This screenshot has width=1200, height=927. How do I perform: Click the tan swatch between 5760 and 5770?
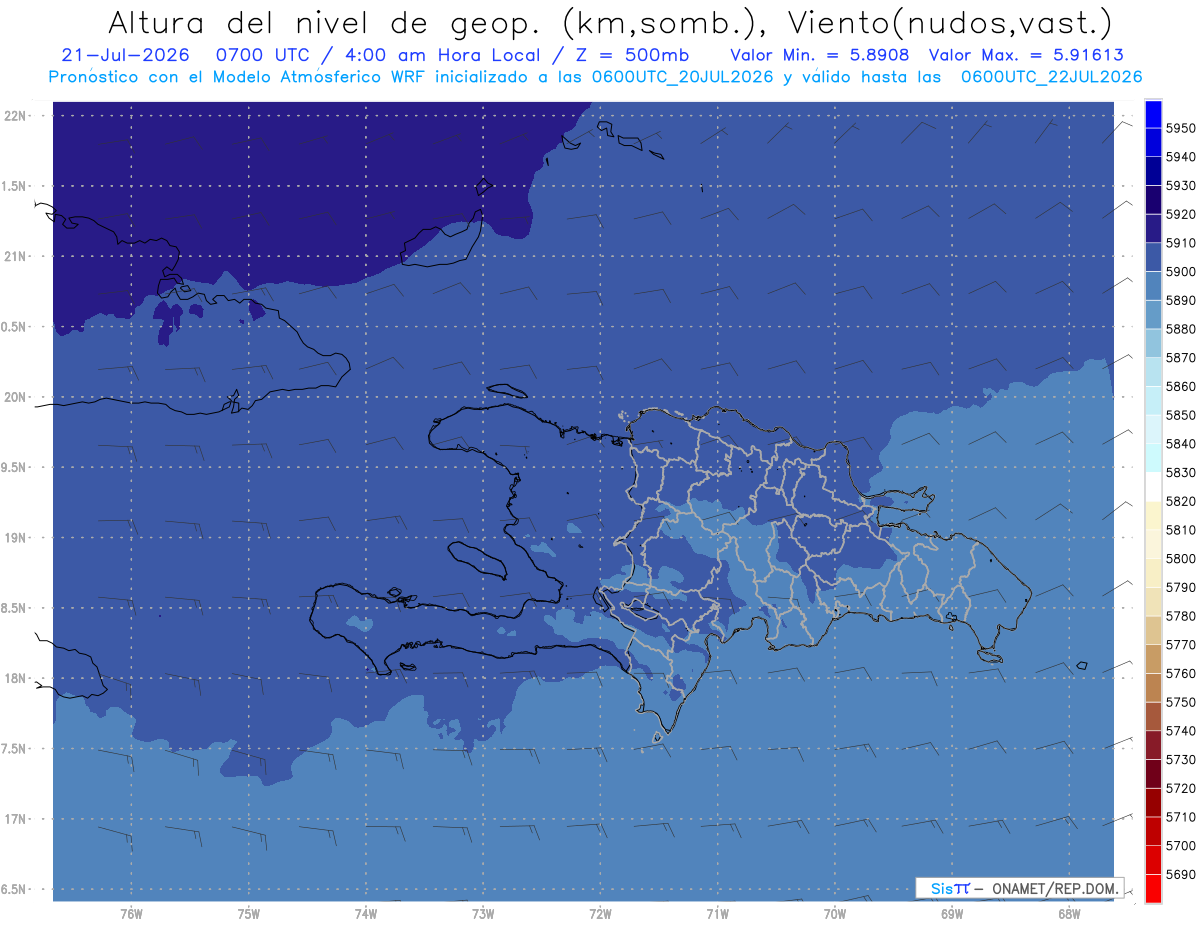(x=1153, y=659)
